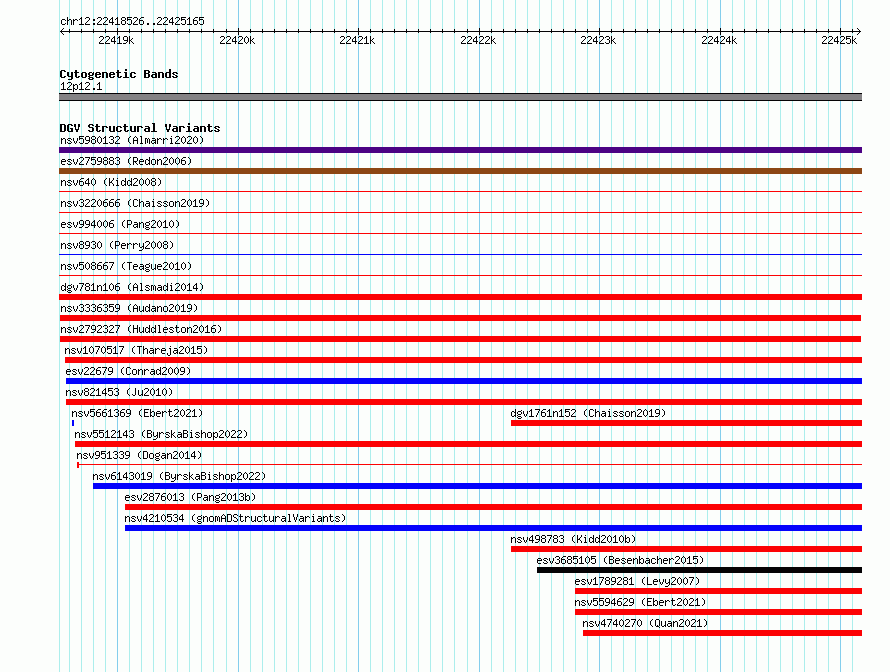Select the purple nsv5980132 variant bar

[460, 150]
